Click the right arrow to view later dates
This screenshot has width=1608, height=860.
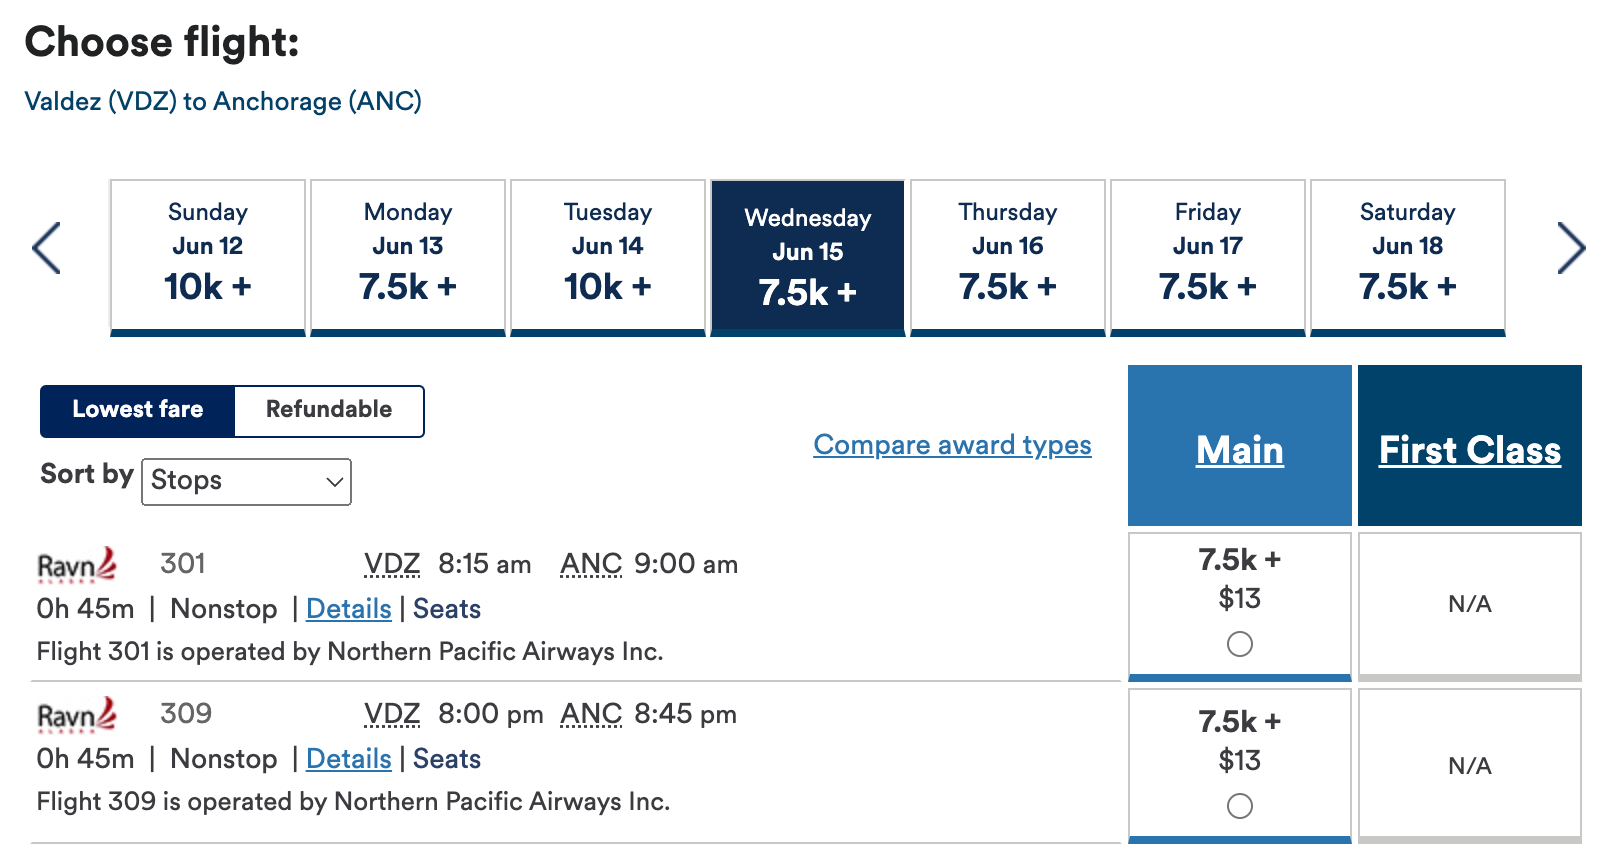[1572, 248]
